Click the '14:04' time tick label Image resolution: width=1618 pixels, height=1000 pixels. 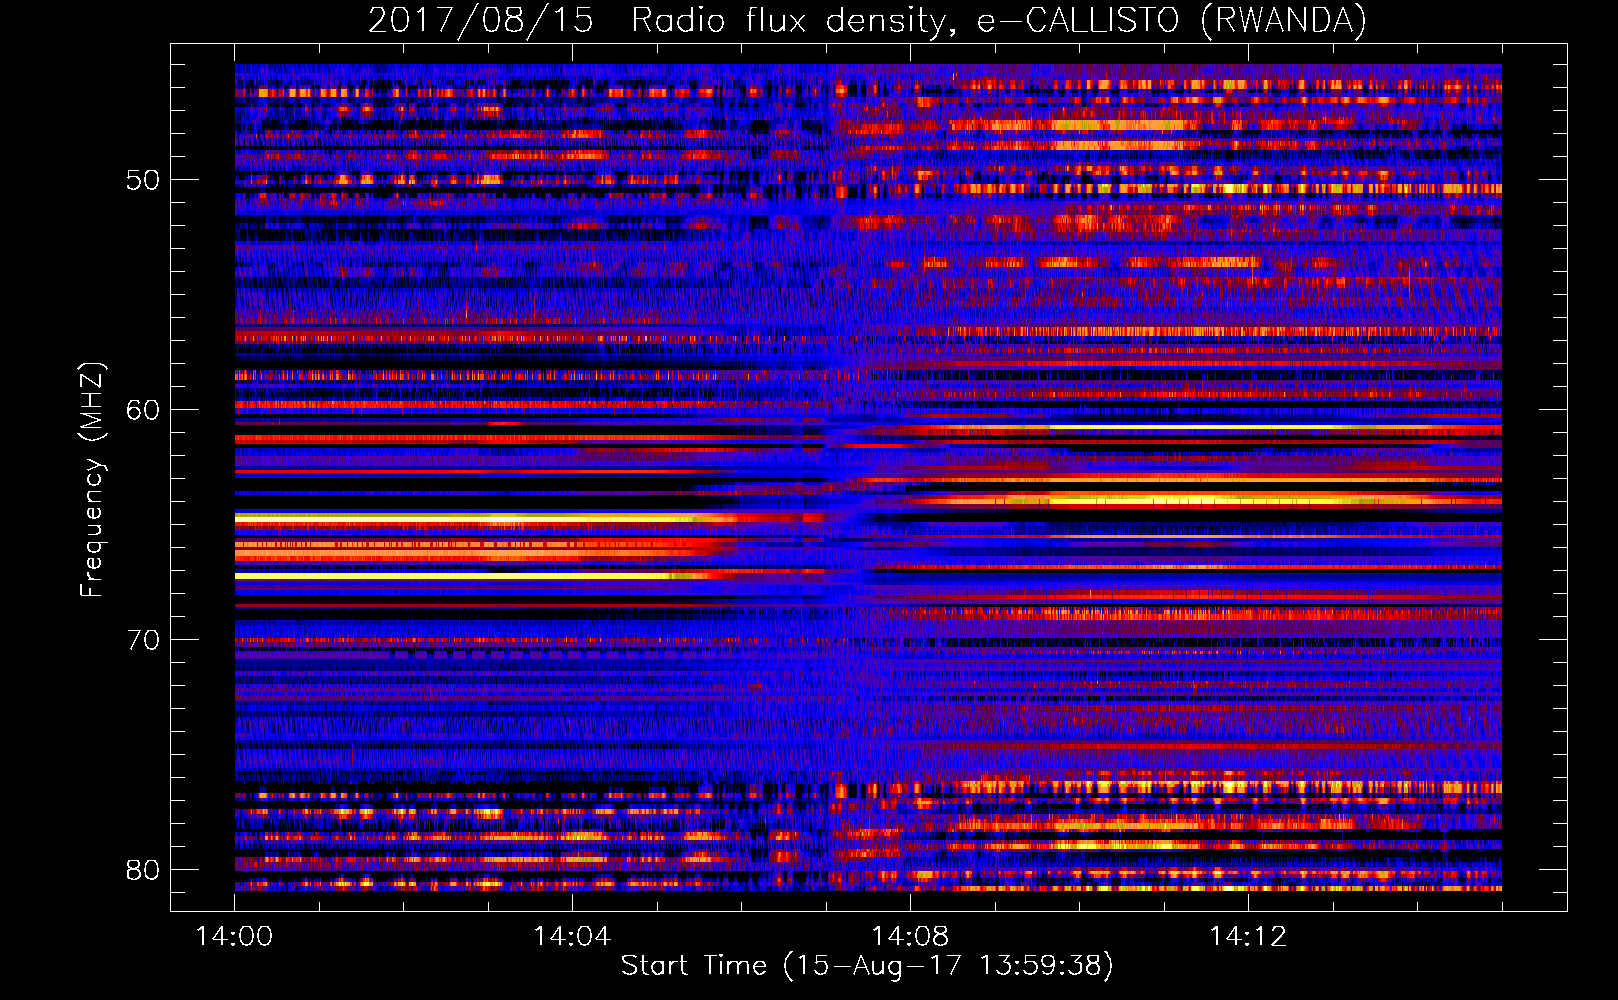click(x=572, y=936)
